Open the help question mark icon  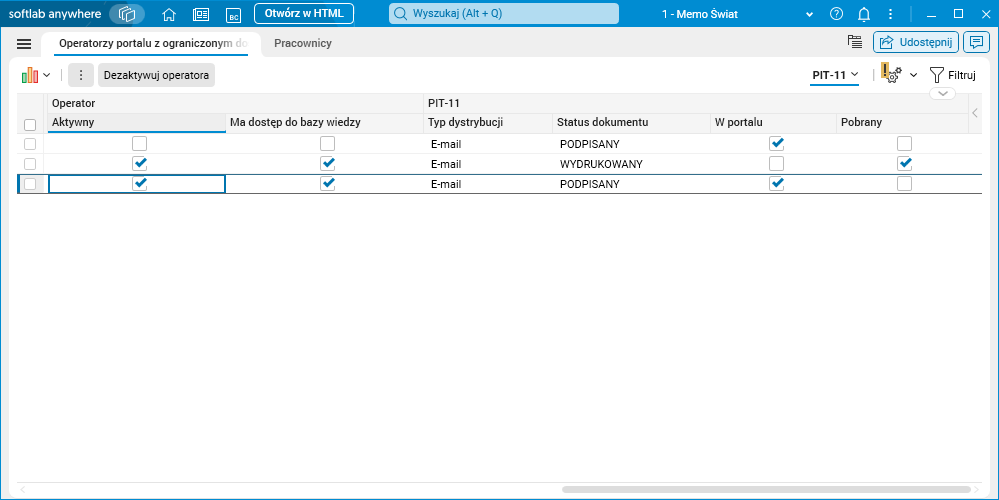click(837, 13)
